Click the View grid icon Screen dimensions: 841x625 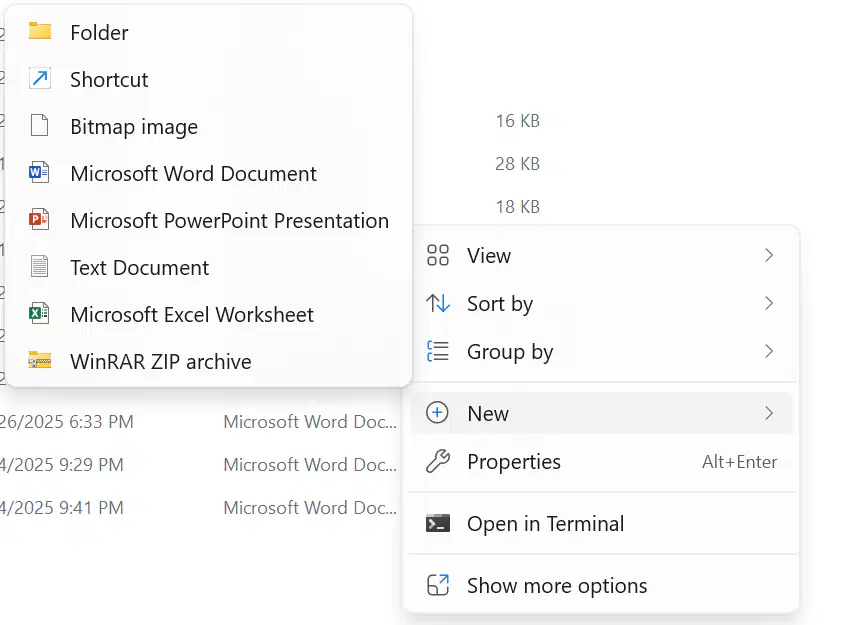438,255
